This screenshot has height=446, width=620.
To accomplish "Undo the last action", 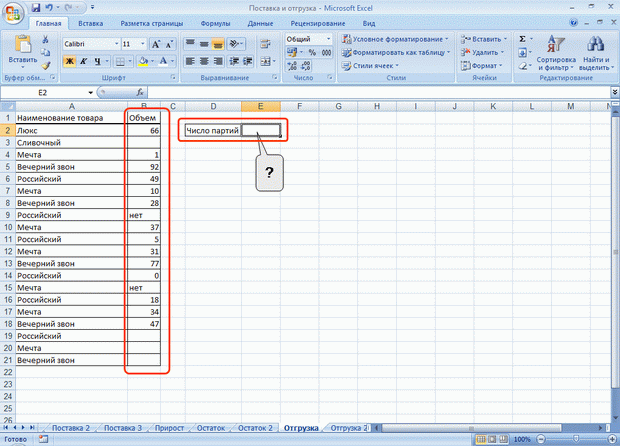I will [49, 8].
